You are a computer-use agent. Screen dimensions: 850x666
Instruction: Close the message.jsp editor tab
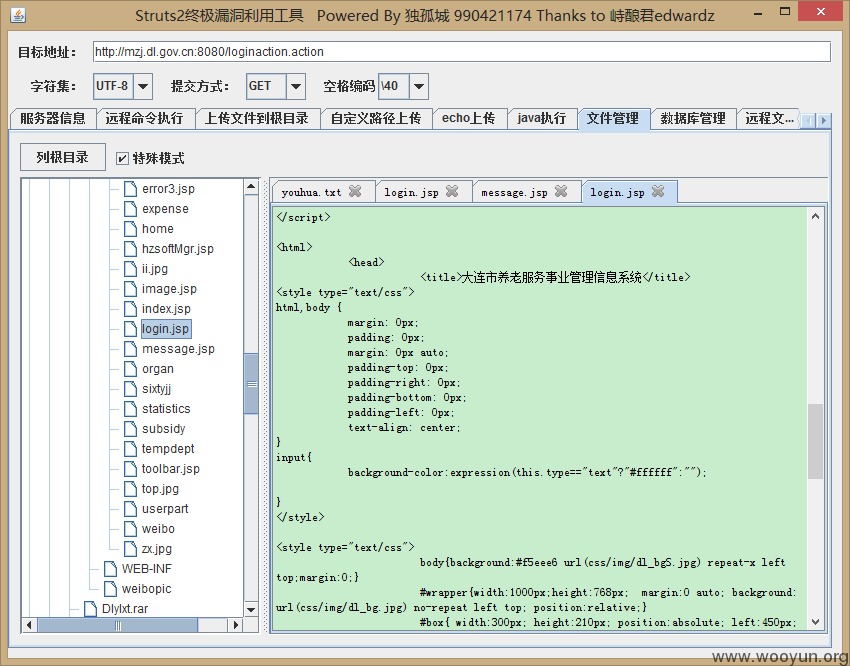[x=561, y=191]
